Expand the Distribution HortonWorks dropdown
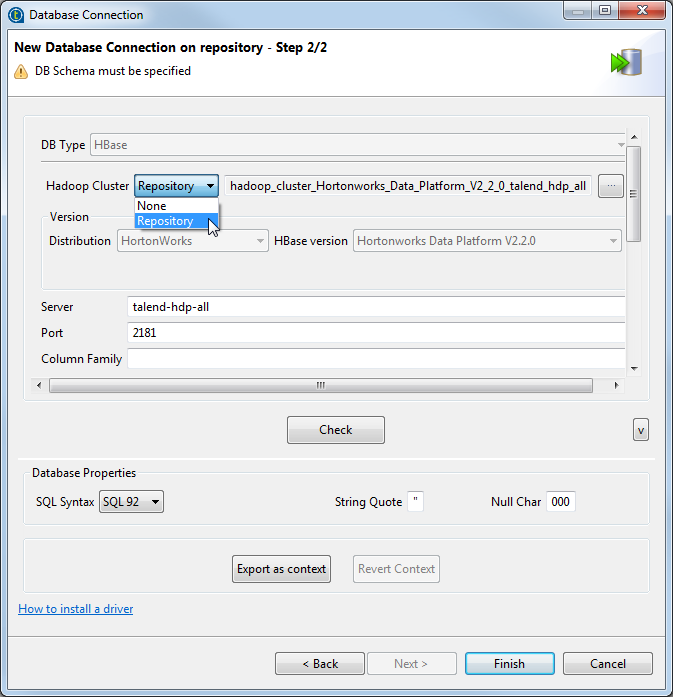This screenshot has width=673, height=697. point(193,241)
